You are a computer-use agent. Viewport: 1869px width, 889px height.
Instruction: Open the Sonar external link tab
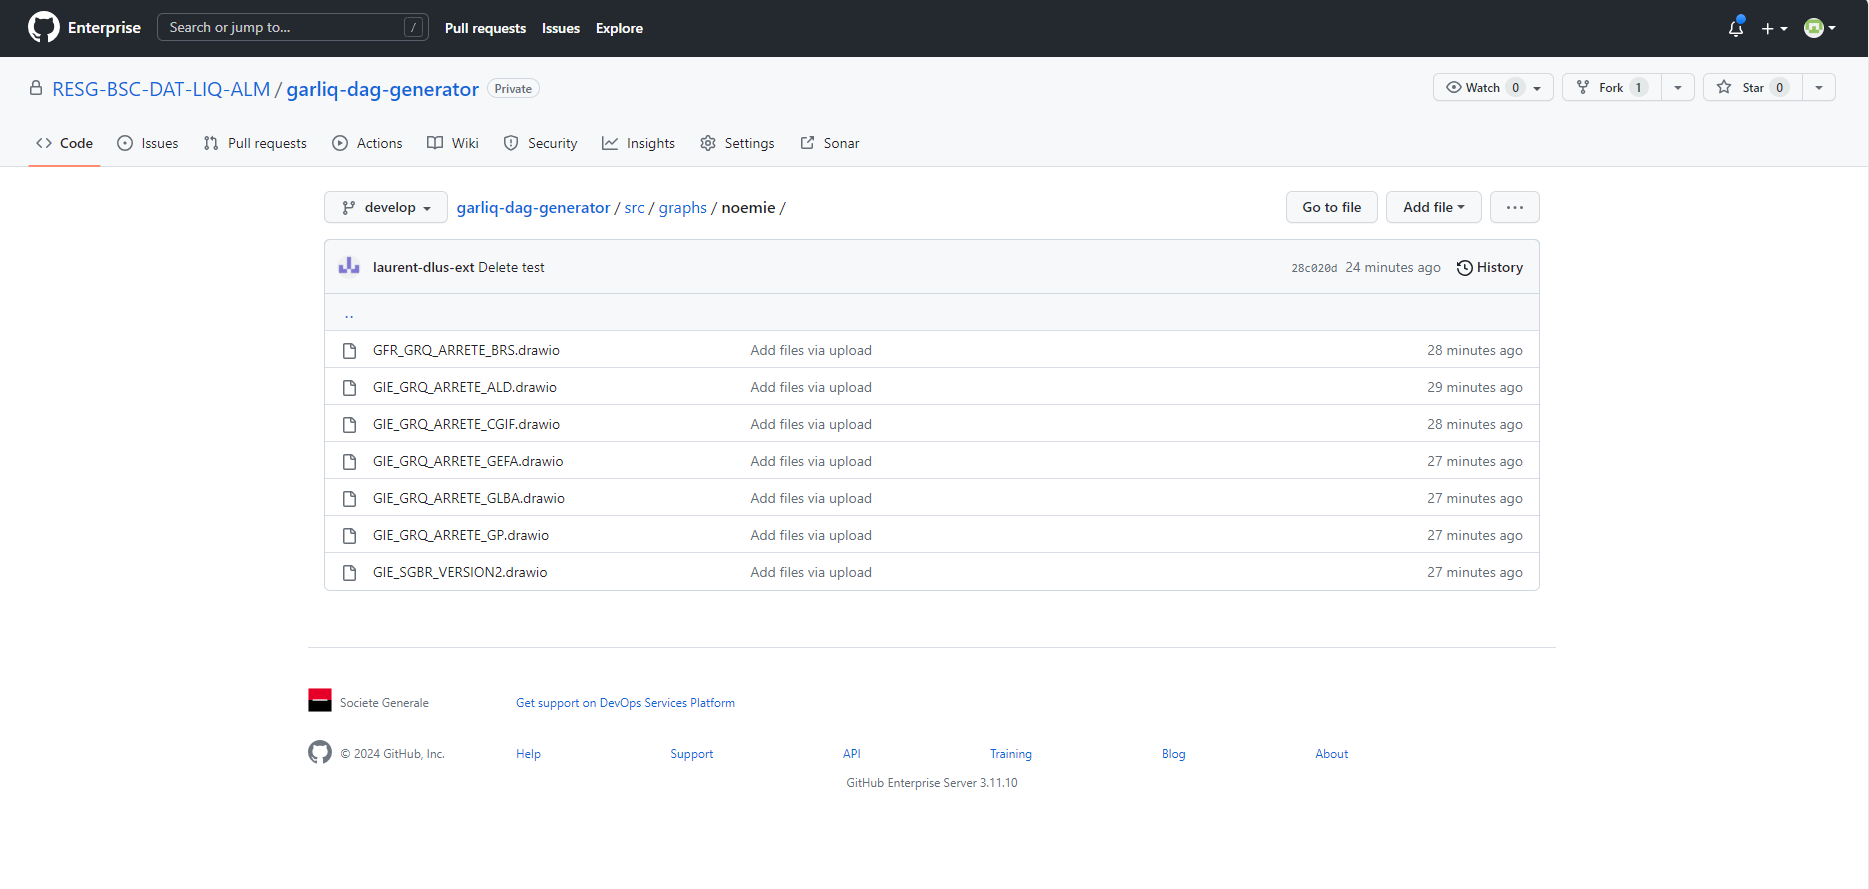[830, 143]
